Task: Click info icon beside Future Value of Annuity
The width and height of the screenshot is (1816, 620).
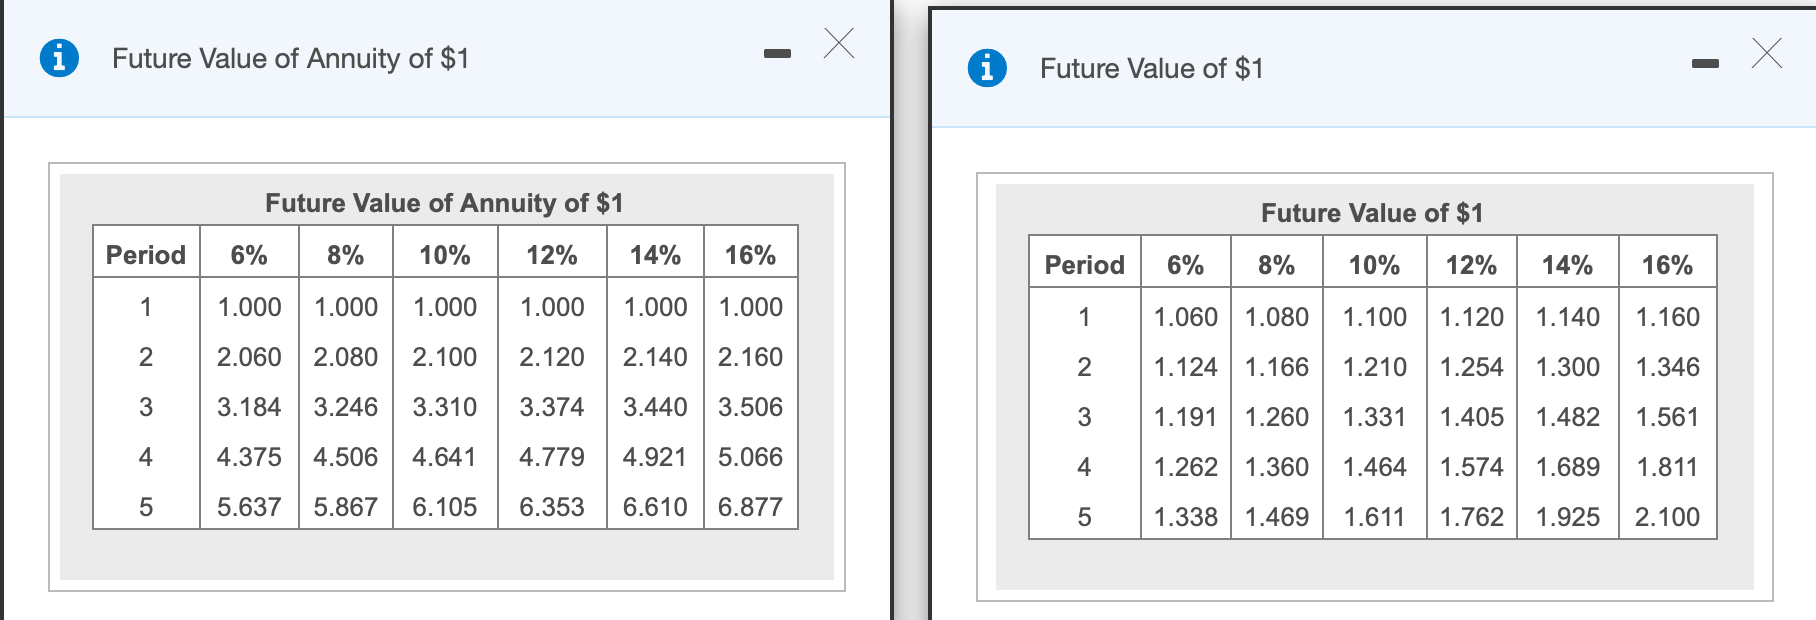Action: (x=59, y=58)
